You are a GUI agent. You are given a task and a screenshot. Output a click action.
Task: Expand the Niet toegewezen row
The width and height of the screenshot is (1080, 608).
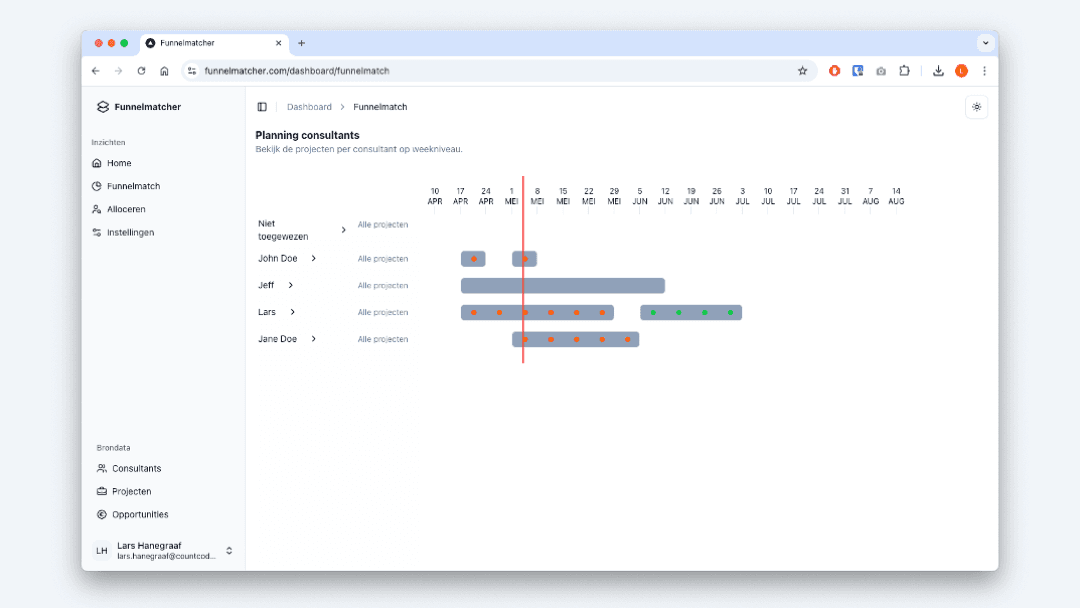(343, 230)
